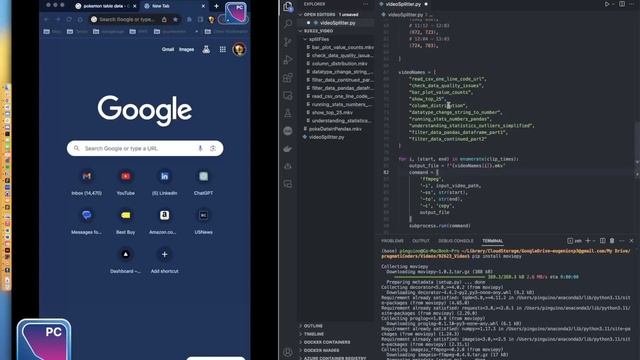Open the Gmail Inbox shortcut
This screenshot has width=640, height=360.
click(x=87, y=182)
